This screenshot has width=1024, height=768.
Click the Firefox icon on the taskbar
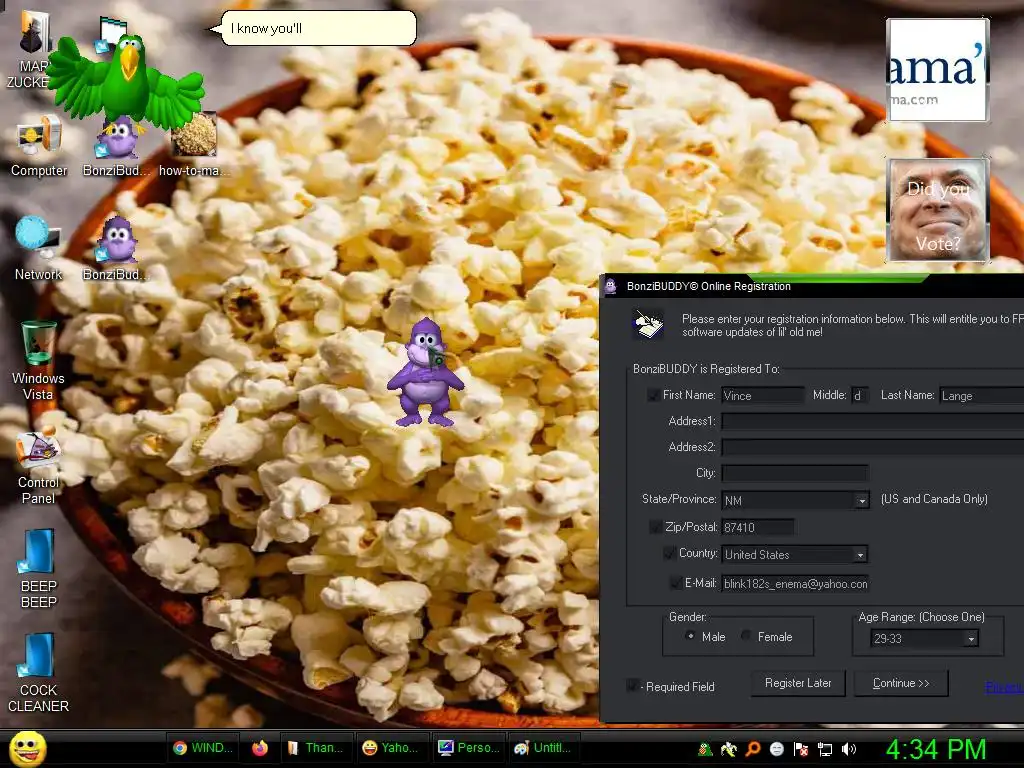click(260, 748)
